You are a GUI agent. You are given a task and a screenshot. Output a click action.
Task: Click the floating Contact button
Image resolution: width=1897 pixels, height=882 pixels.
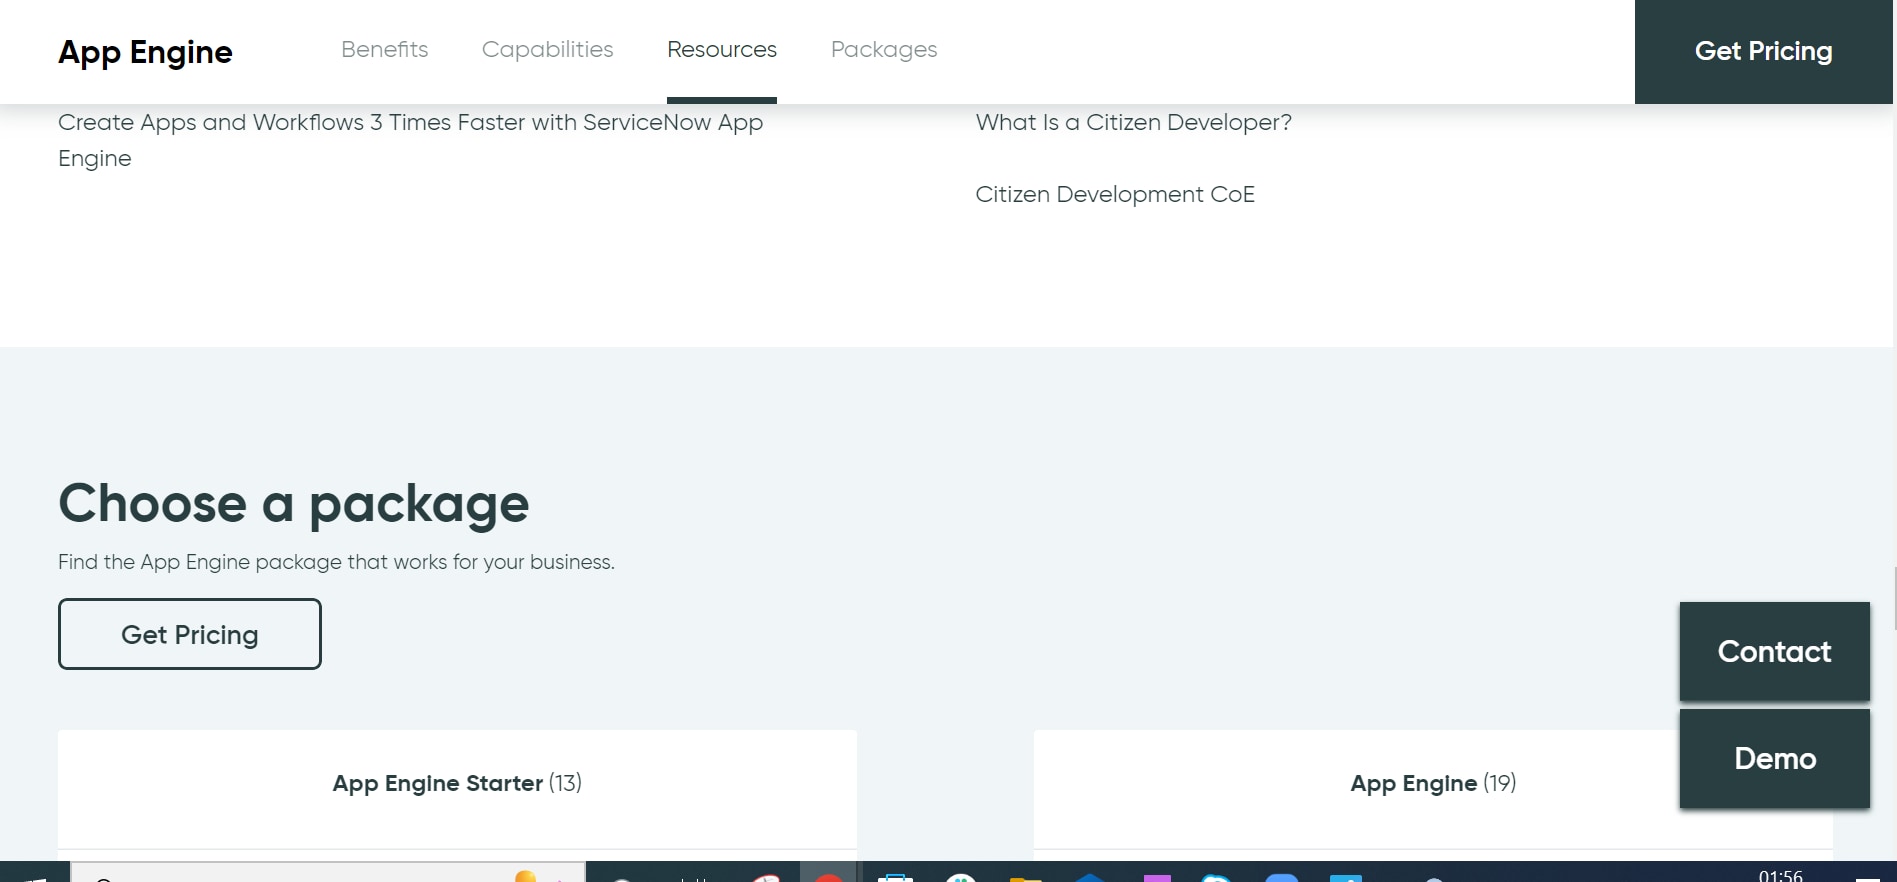point(1775,651)
